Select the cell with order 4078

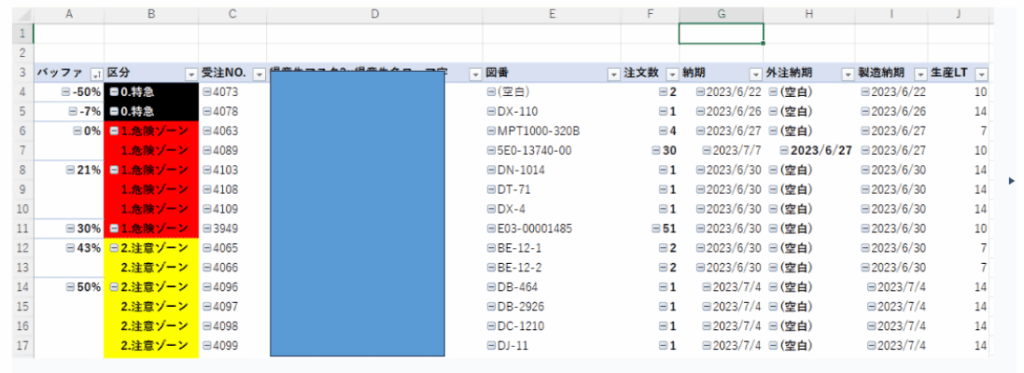click(232, 111)
